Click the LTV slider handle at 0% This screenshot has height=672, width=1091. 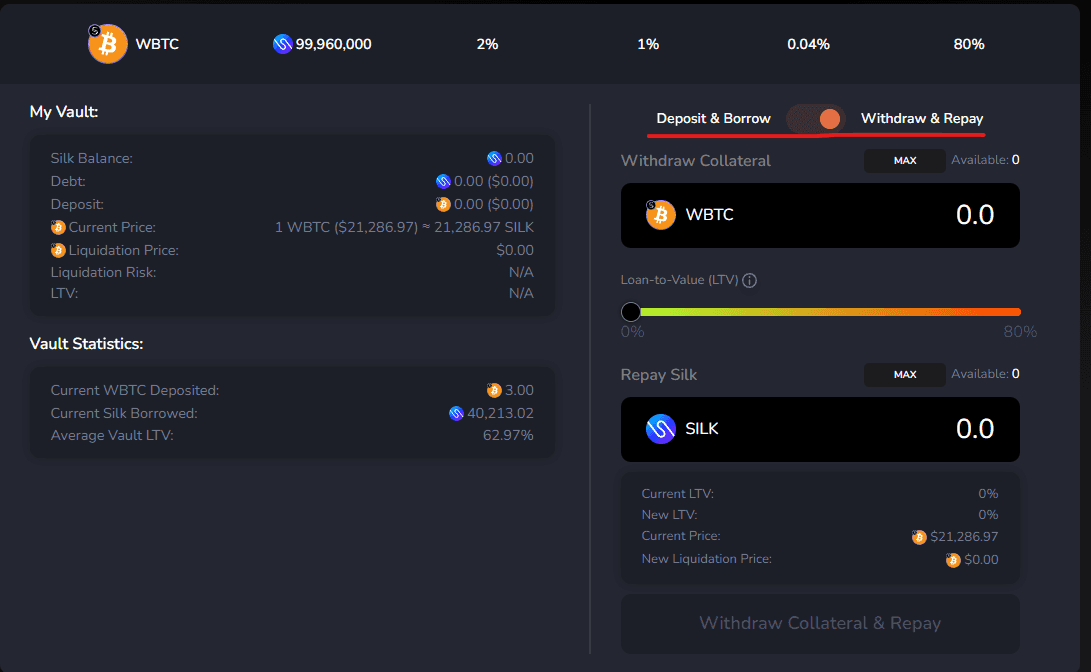pos(630,312)
